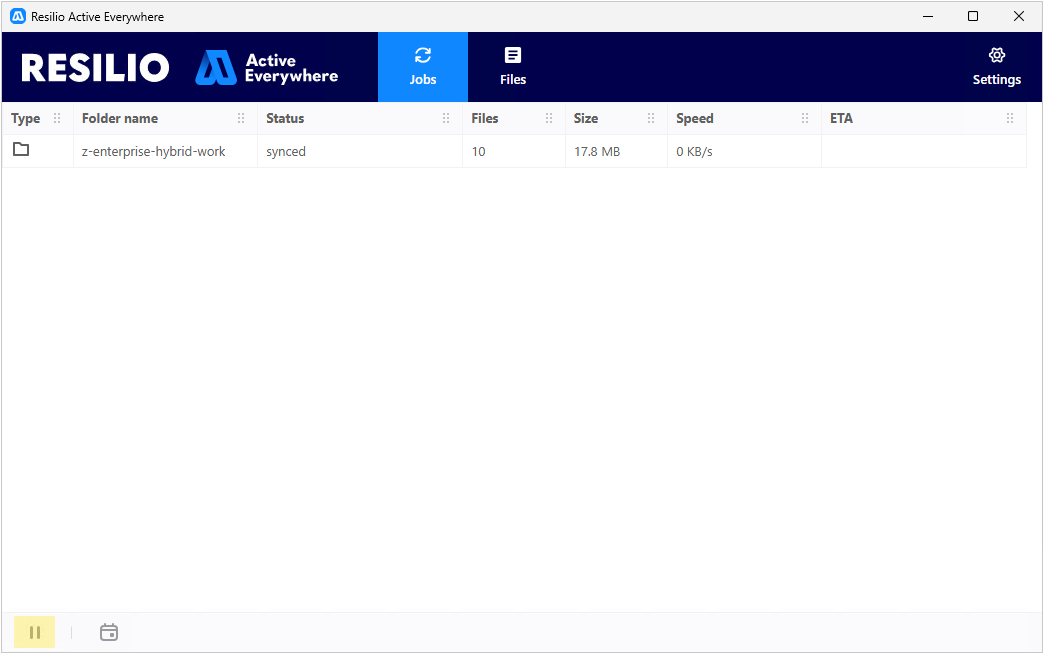
Task: Click the Files column header
Action: 485,119
